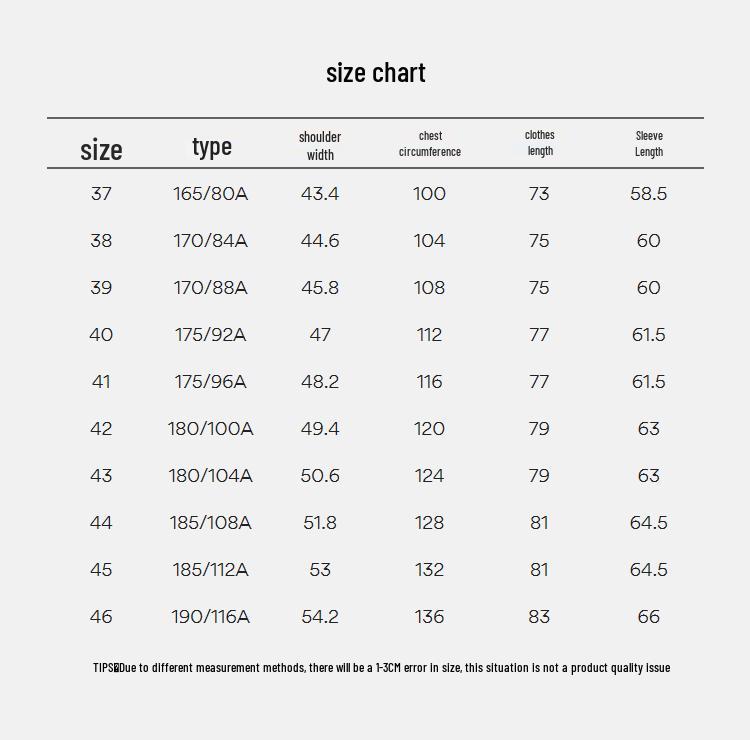The image size is (750, 740).
Task: Select the "clothes length" column header
Action: point(539,143)
